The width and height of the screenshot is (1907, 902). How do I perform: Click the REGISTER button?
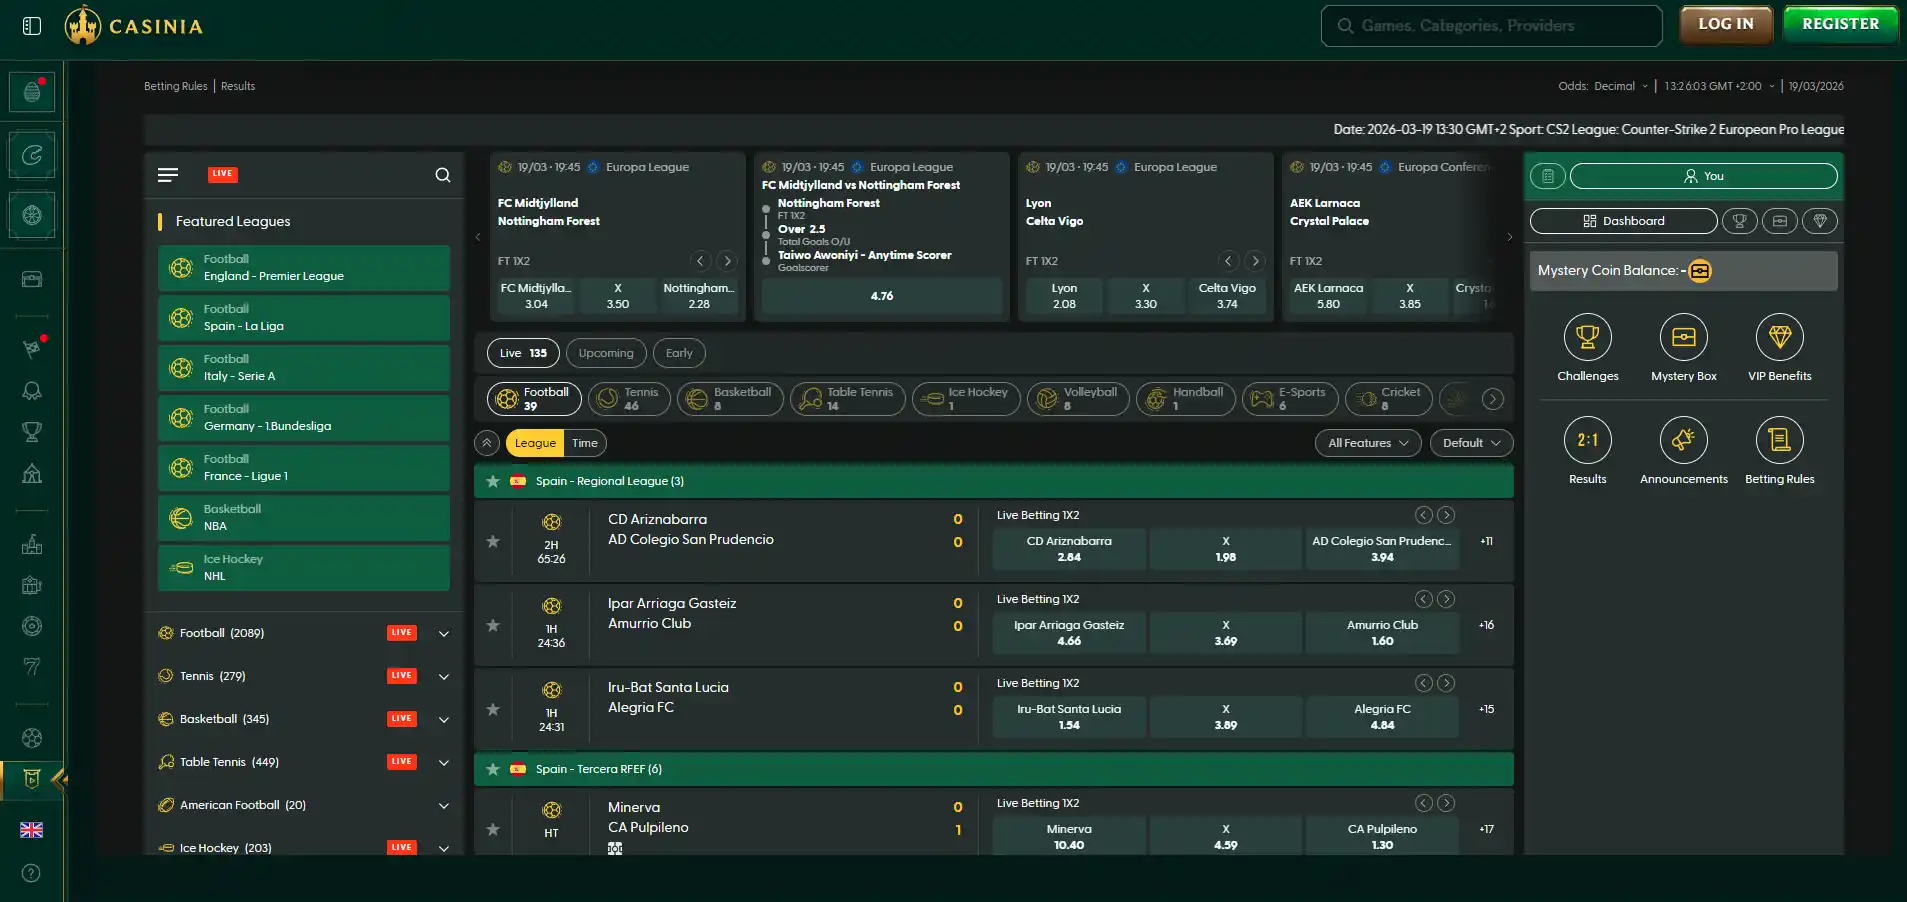(x=1840, y=24)
